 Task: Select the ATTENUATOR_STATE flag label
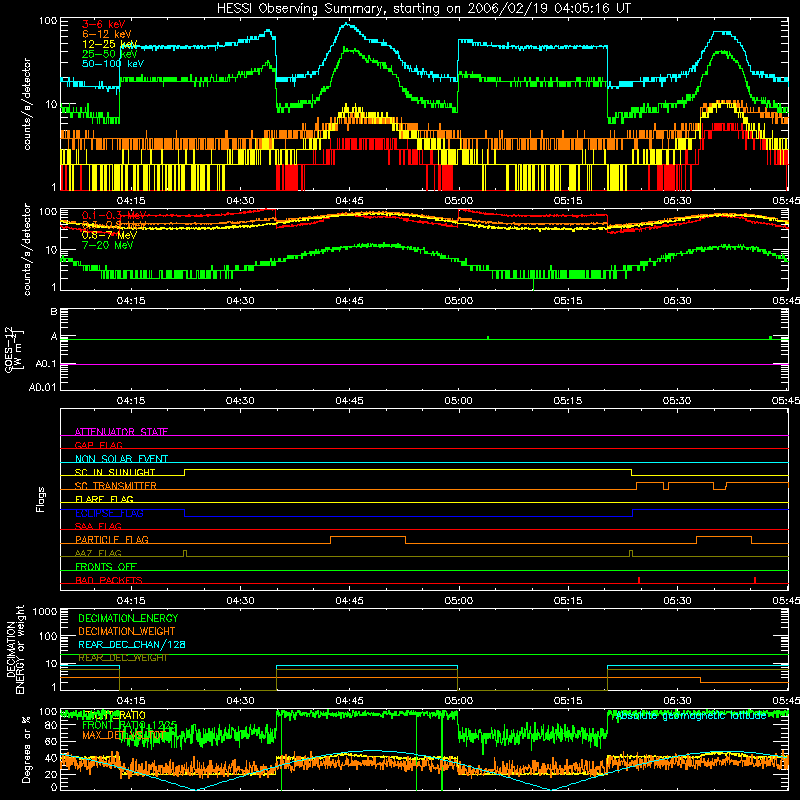pyautogui.click(x=121, y=432)
